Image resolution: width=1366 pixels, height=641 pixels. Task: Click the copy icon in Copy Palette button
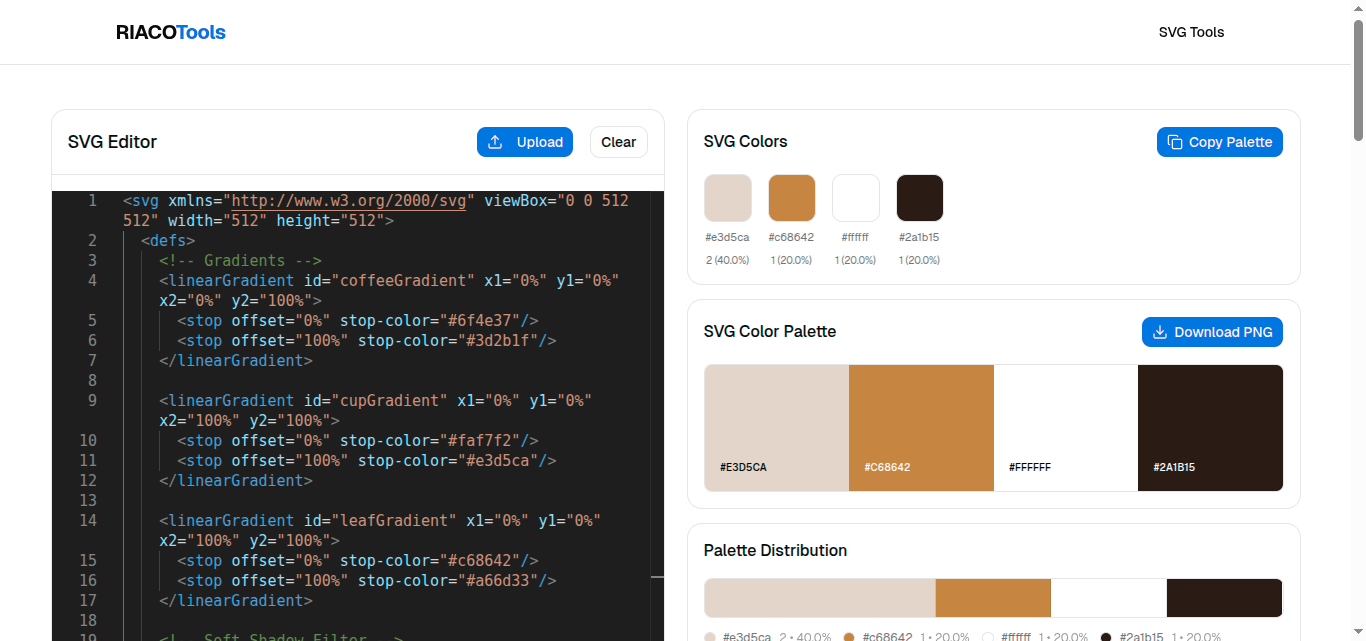coord(1175,142)
